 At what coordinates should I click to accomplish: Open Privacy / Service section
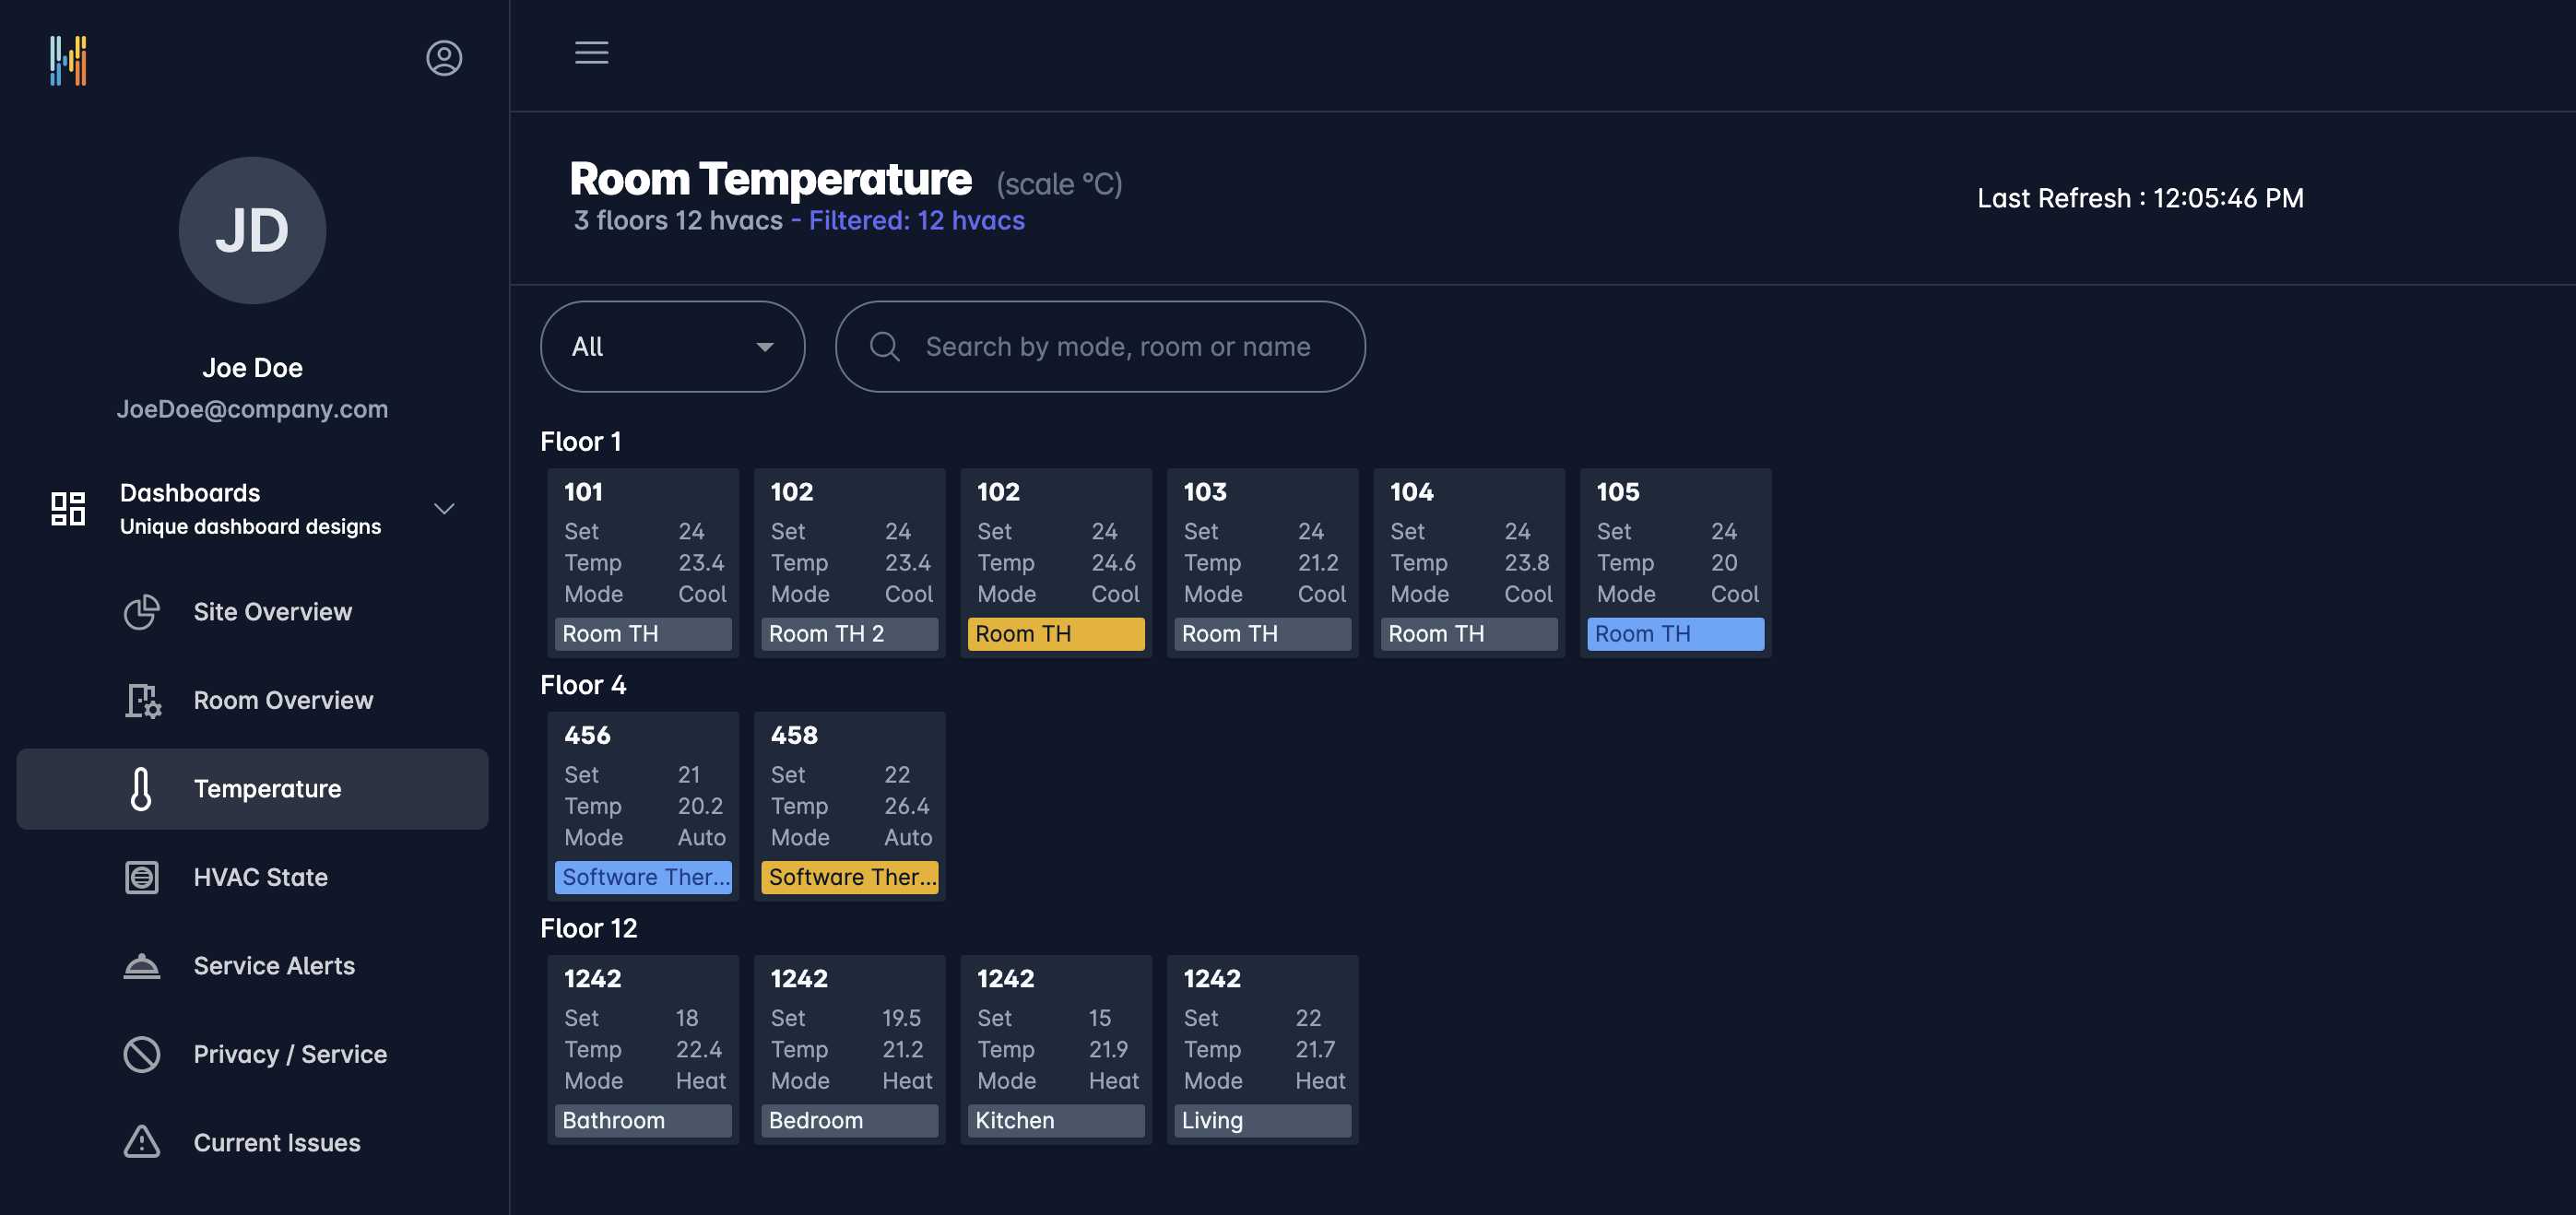coord(290,1053)
